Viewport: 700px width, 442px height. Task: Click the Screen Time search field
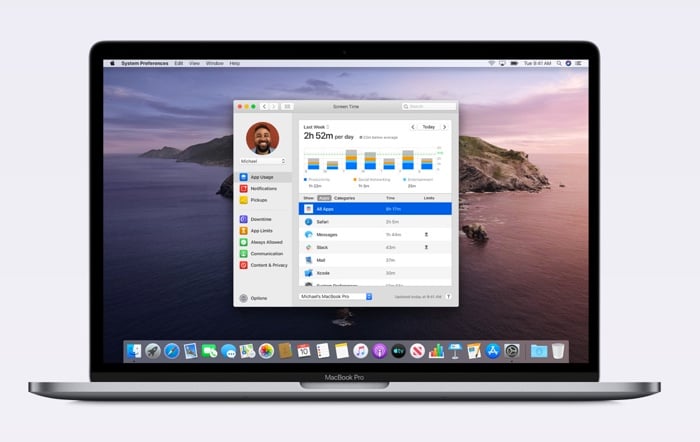[429, 106]
